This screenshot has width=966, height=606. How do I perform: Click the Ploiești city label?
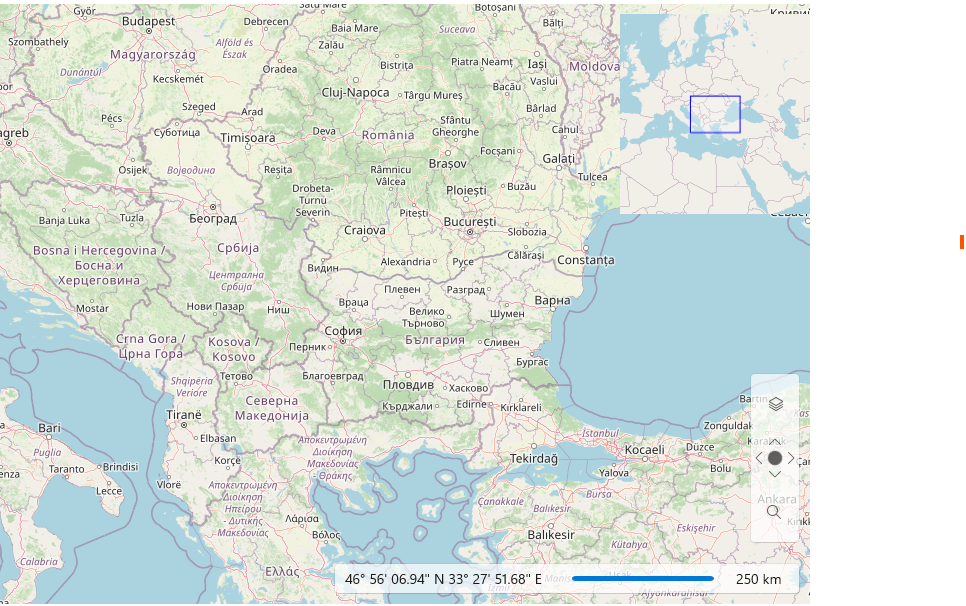coord(466,191)
